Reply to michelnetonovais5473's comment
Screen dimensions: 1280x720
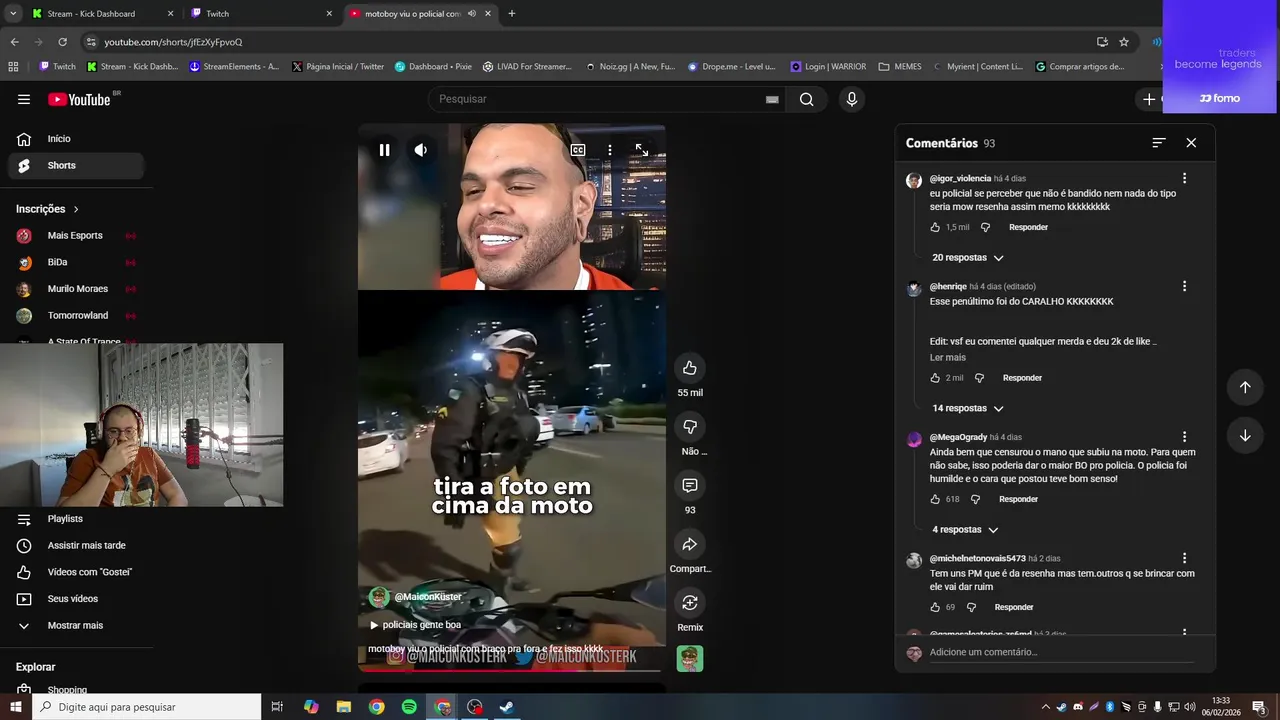click(1014, 607)
